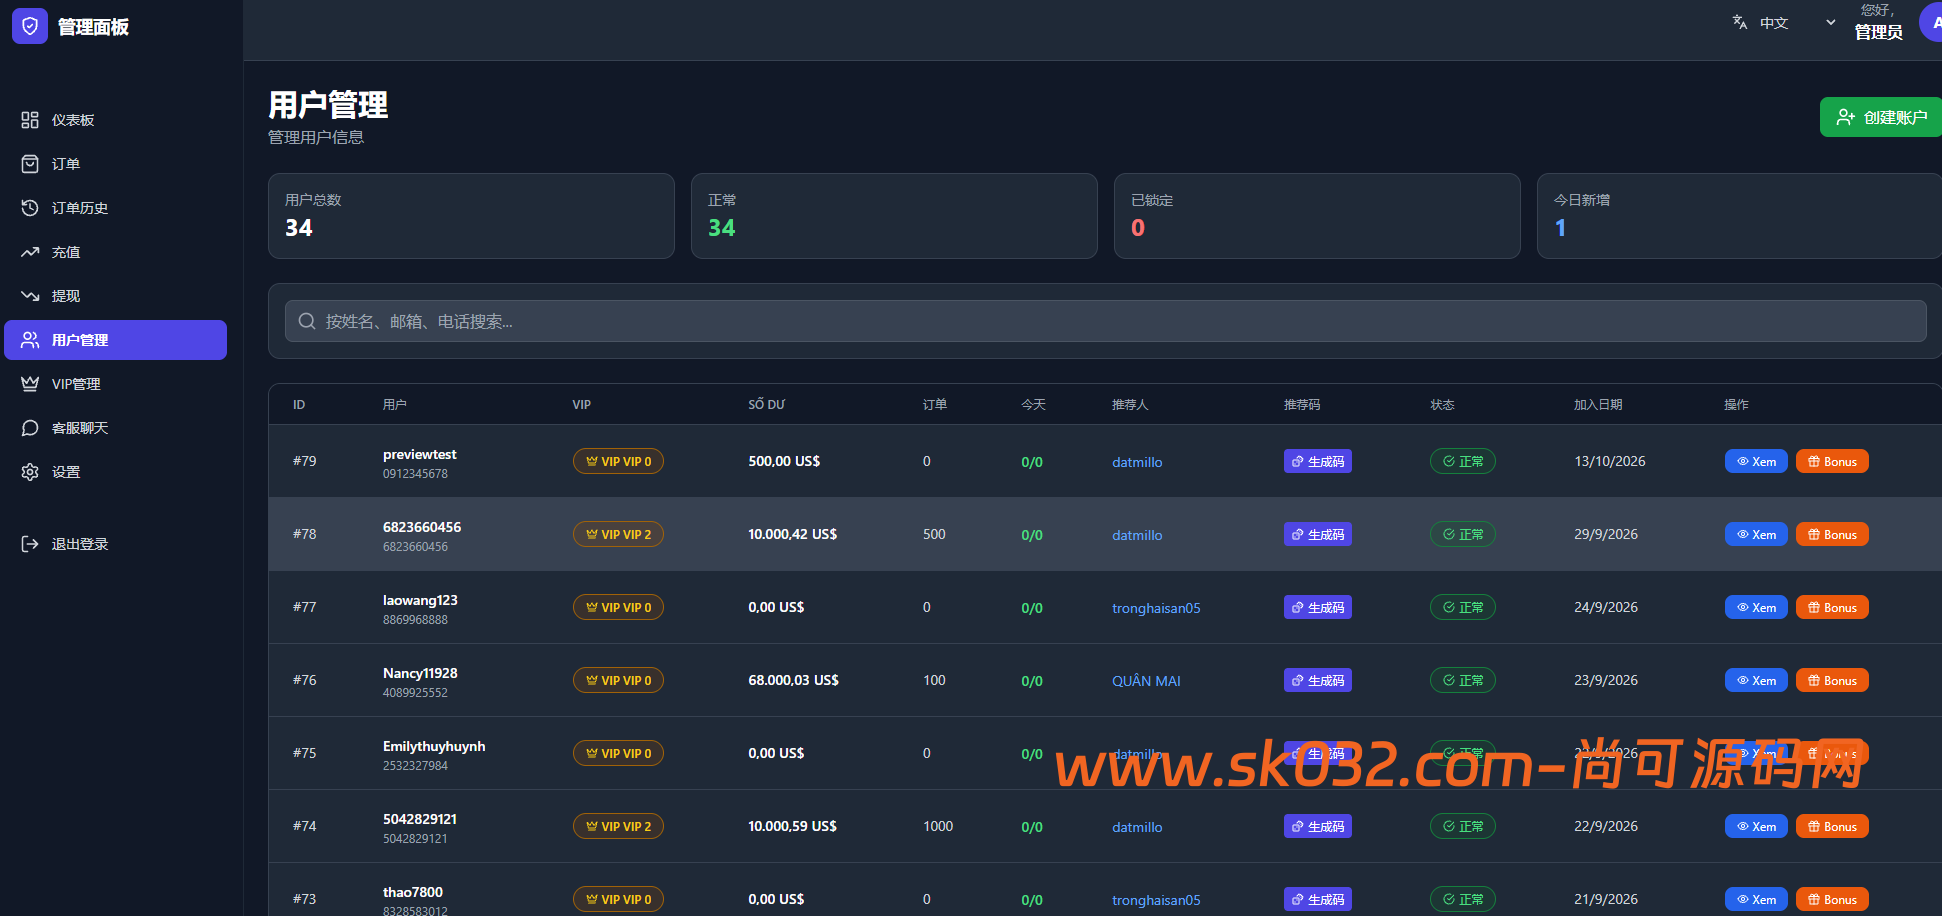Click Bonus for user previewtest
Viewport: 1942px width, 916px height.
click(1832, 461)
